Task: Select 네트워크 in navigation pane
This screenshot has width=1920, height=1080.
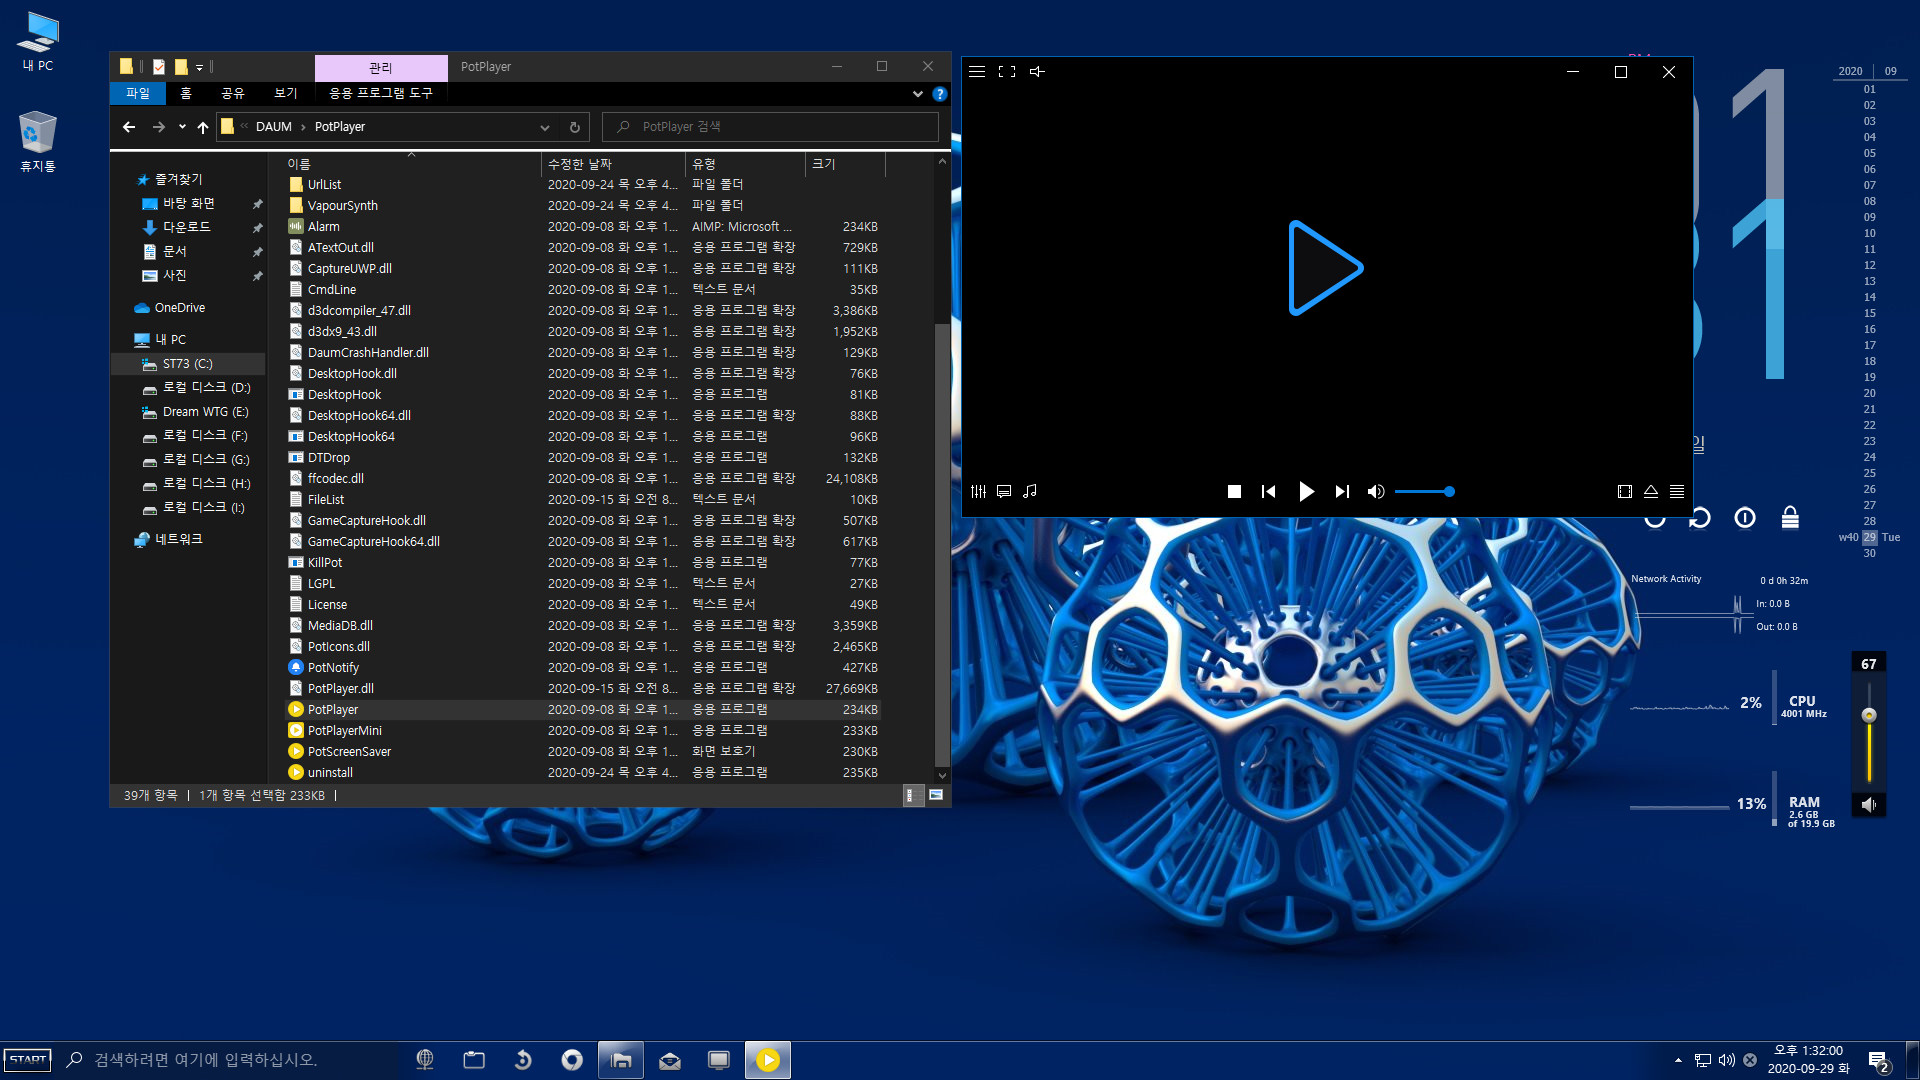Action: [170, 540]
